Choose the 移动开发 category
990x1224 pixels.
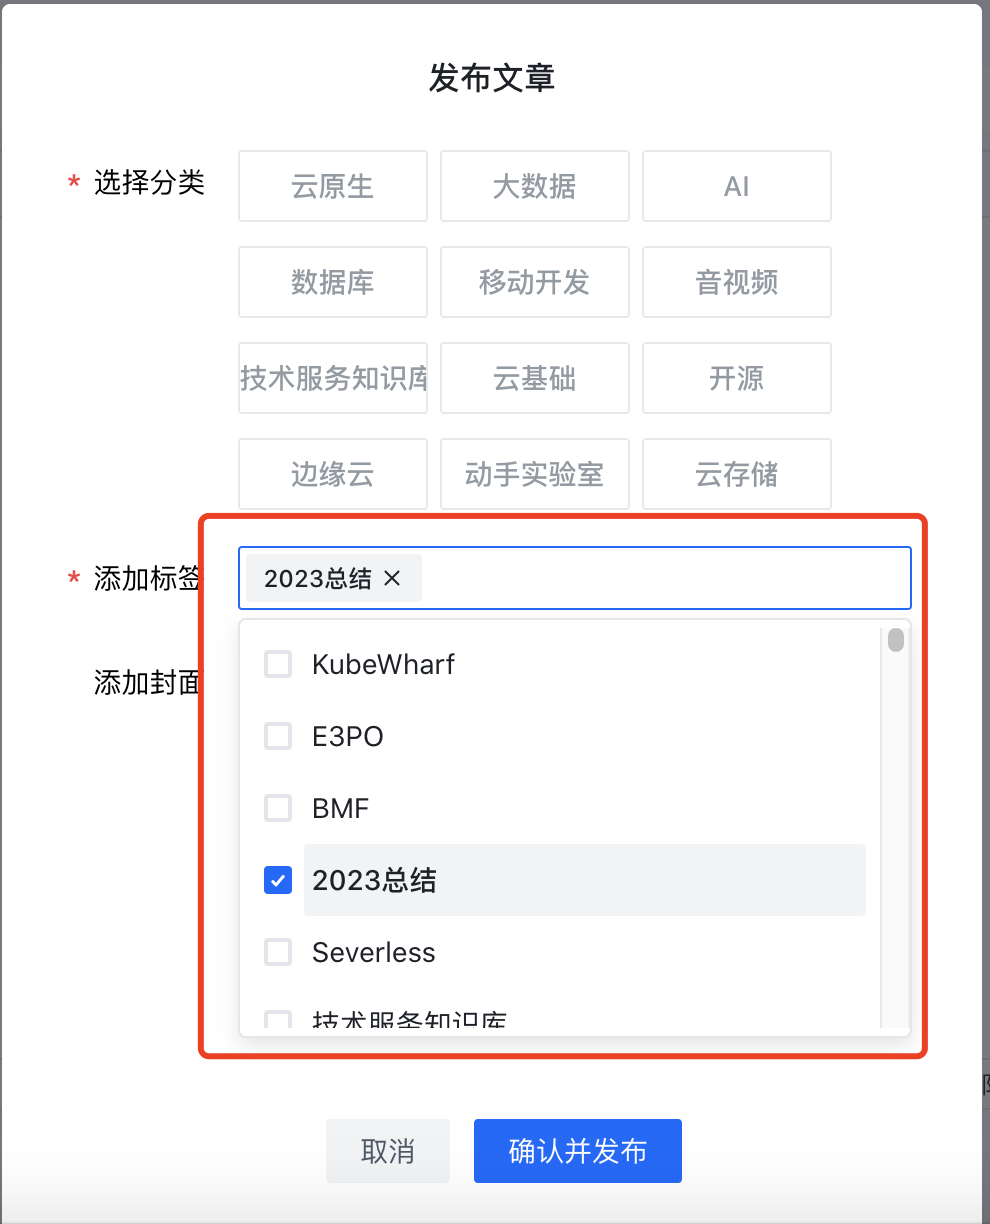pyautogui.click(x=535, y=282)
